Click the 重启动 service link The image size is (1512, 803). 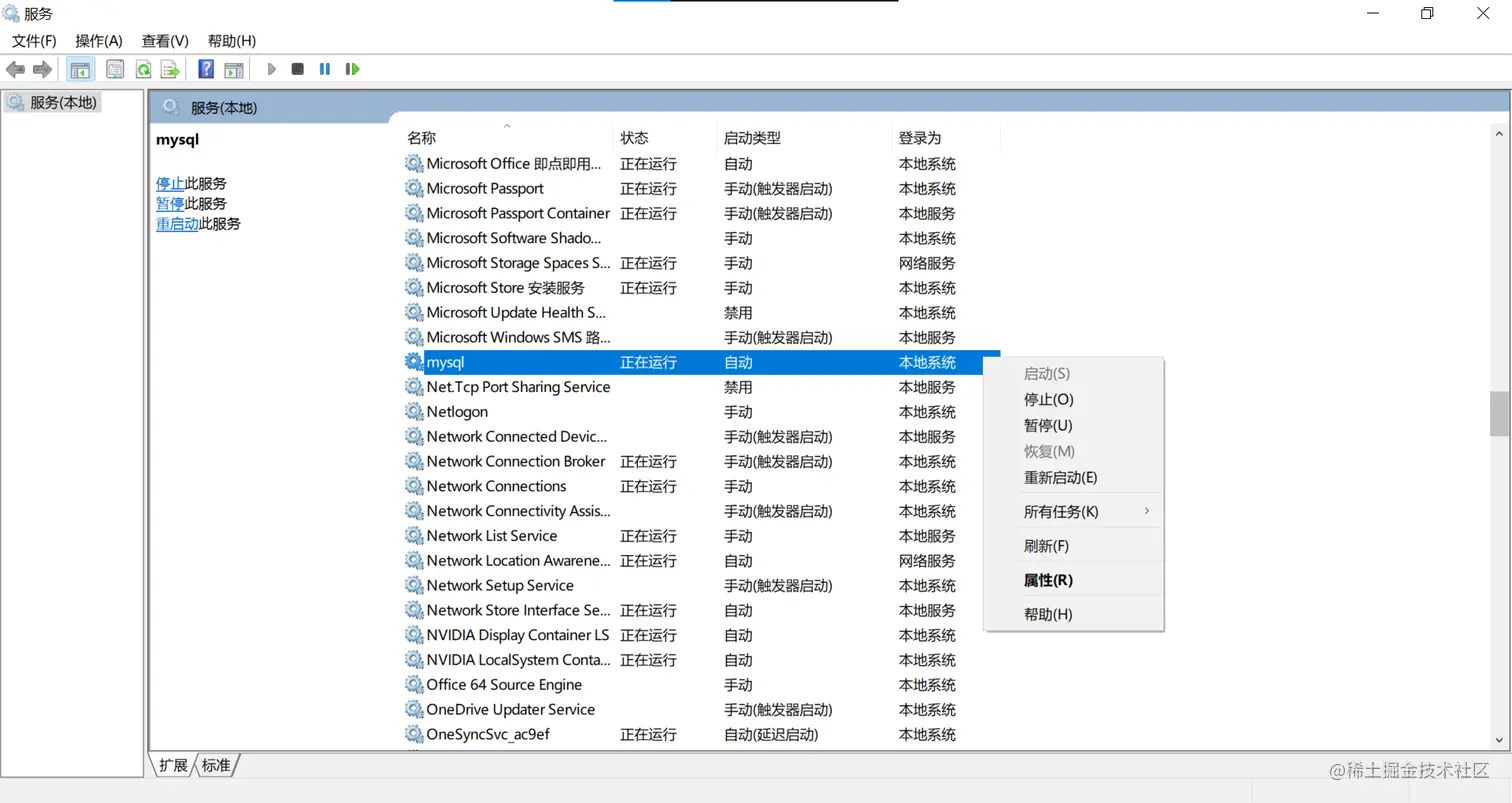pyautogui.click(x=177, y=224)
